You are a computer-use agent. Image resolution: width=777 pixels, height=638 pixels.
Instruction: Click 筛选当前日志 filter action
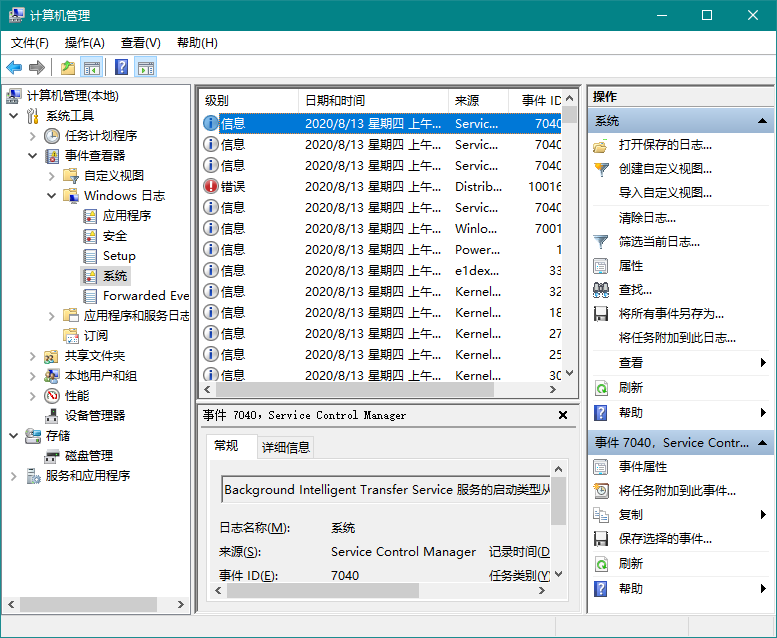click(x=658, y=241)
